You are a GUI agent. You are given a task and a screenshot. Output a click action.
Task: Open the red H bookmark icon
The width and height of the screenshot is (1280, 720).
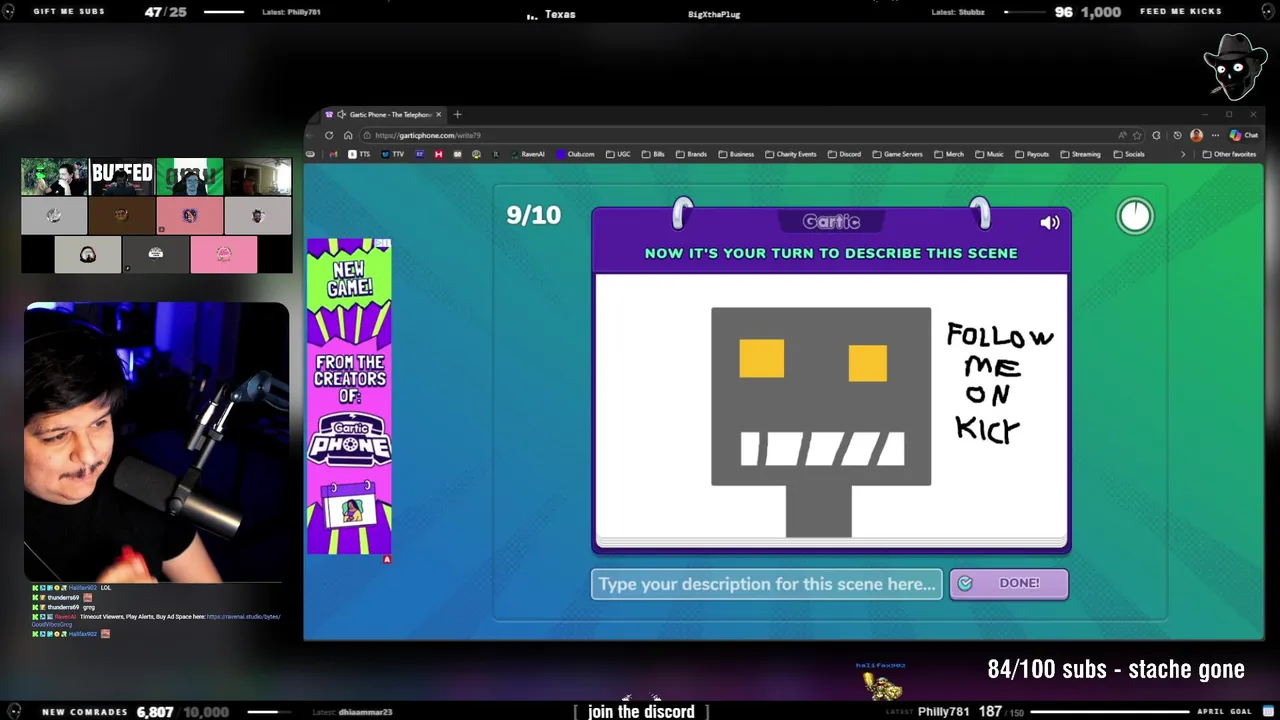tap(438, 154)
